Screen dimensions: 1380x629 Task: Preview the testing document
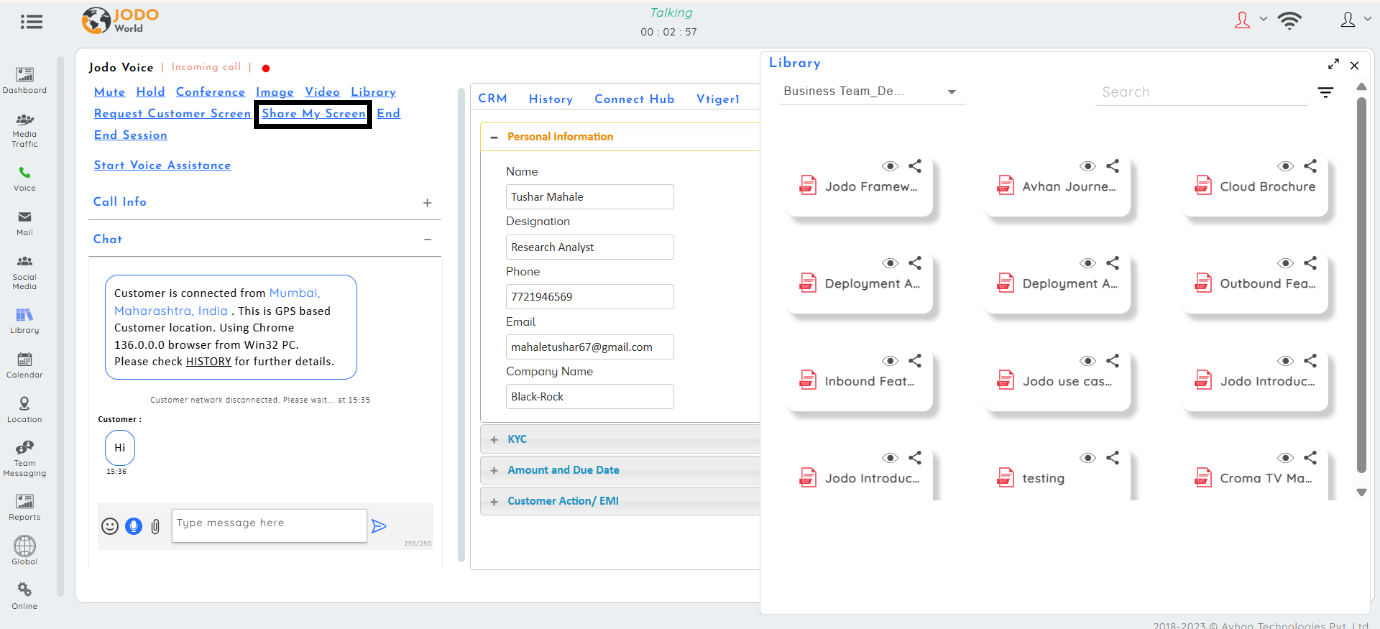(1088, 458)
